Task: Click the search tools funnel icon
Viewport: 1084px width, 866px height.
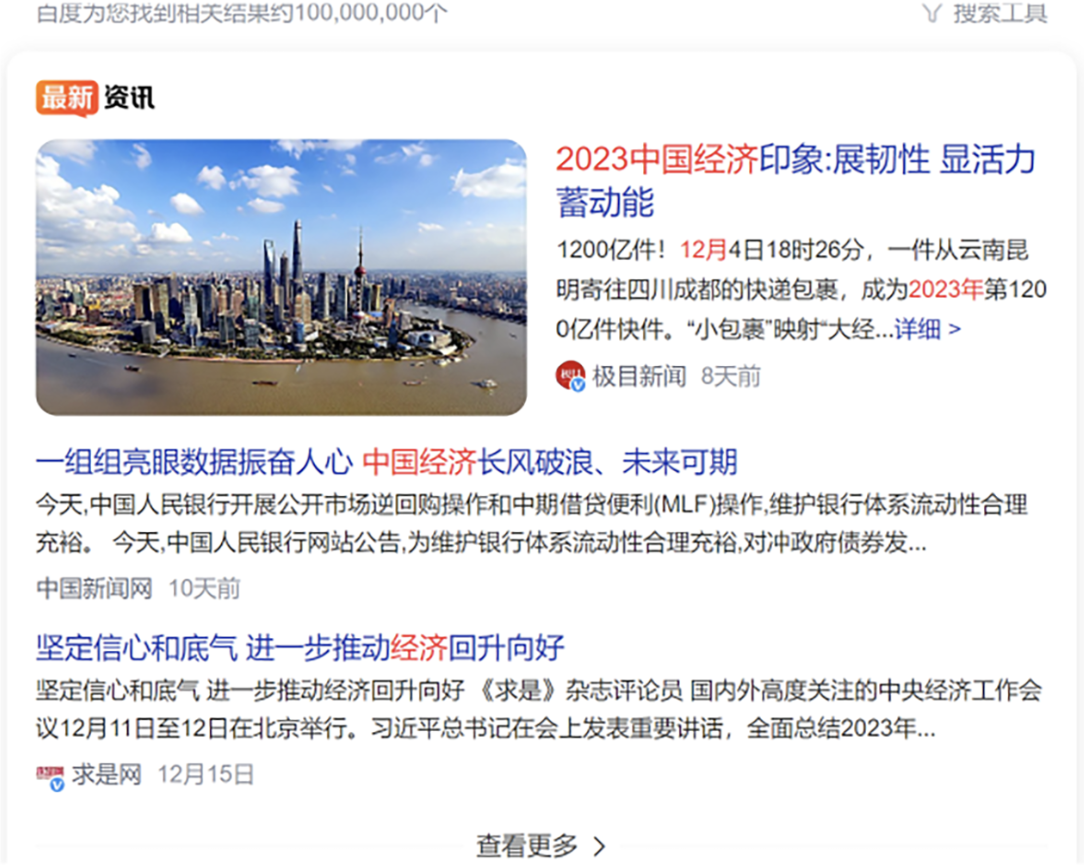Action: 933,13
